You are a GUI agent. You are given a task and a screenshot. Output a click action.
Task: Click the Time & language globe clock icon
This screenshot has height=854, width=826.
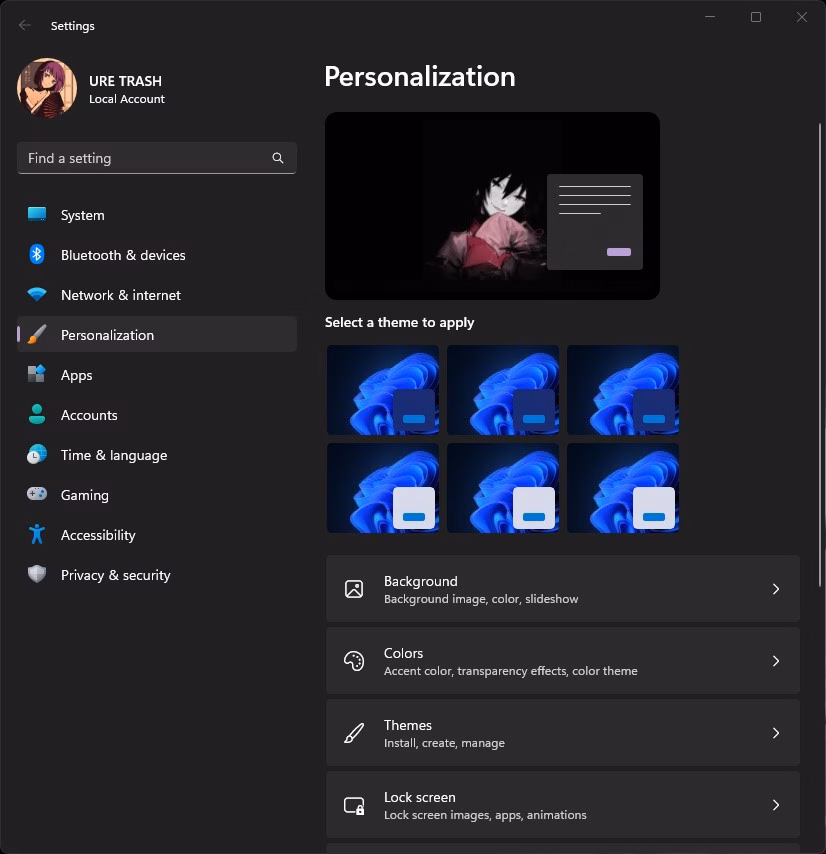[x=37, y=454]
